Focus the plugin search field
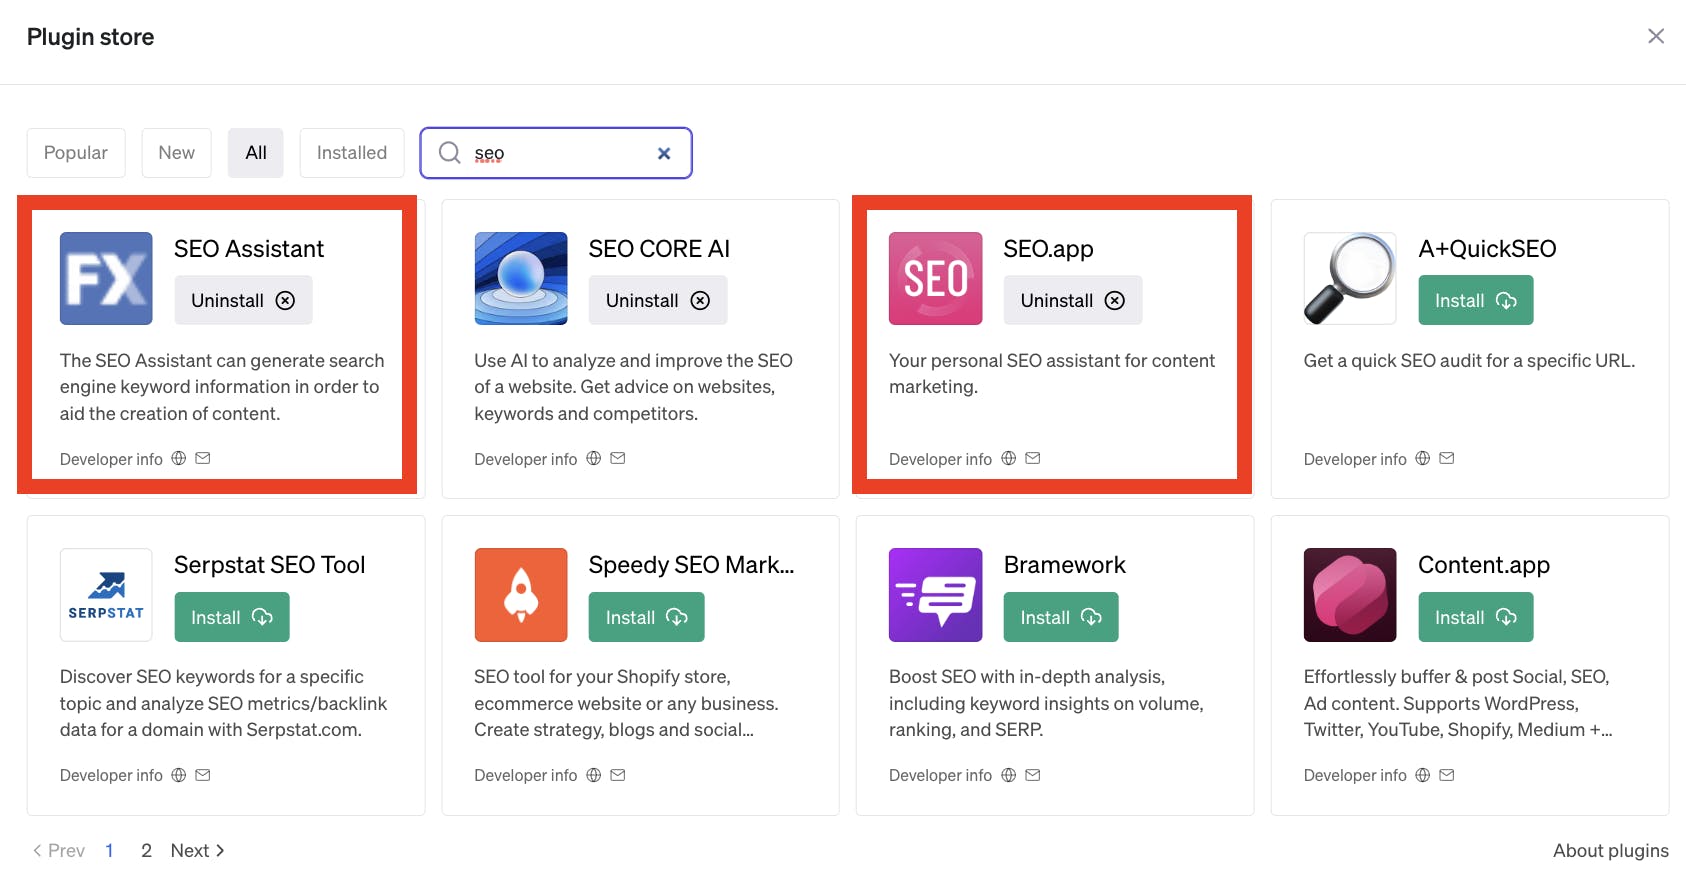 pos(556,153)
